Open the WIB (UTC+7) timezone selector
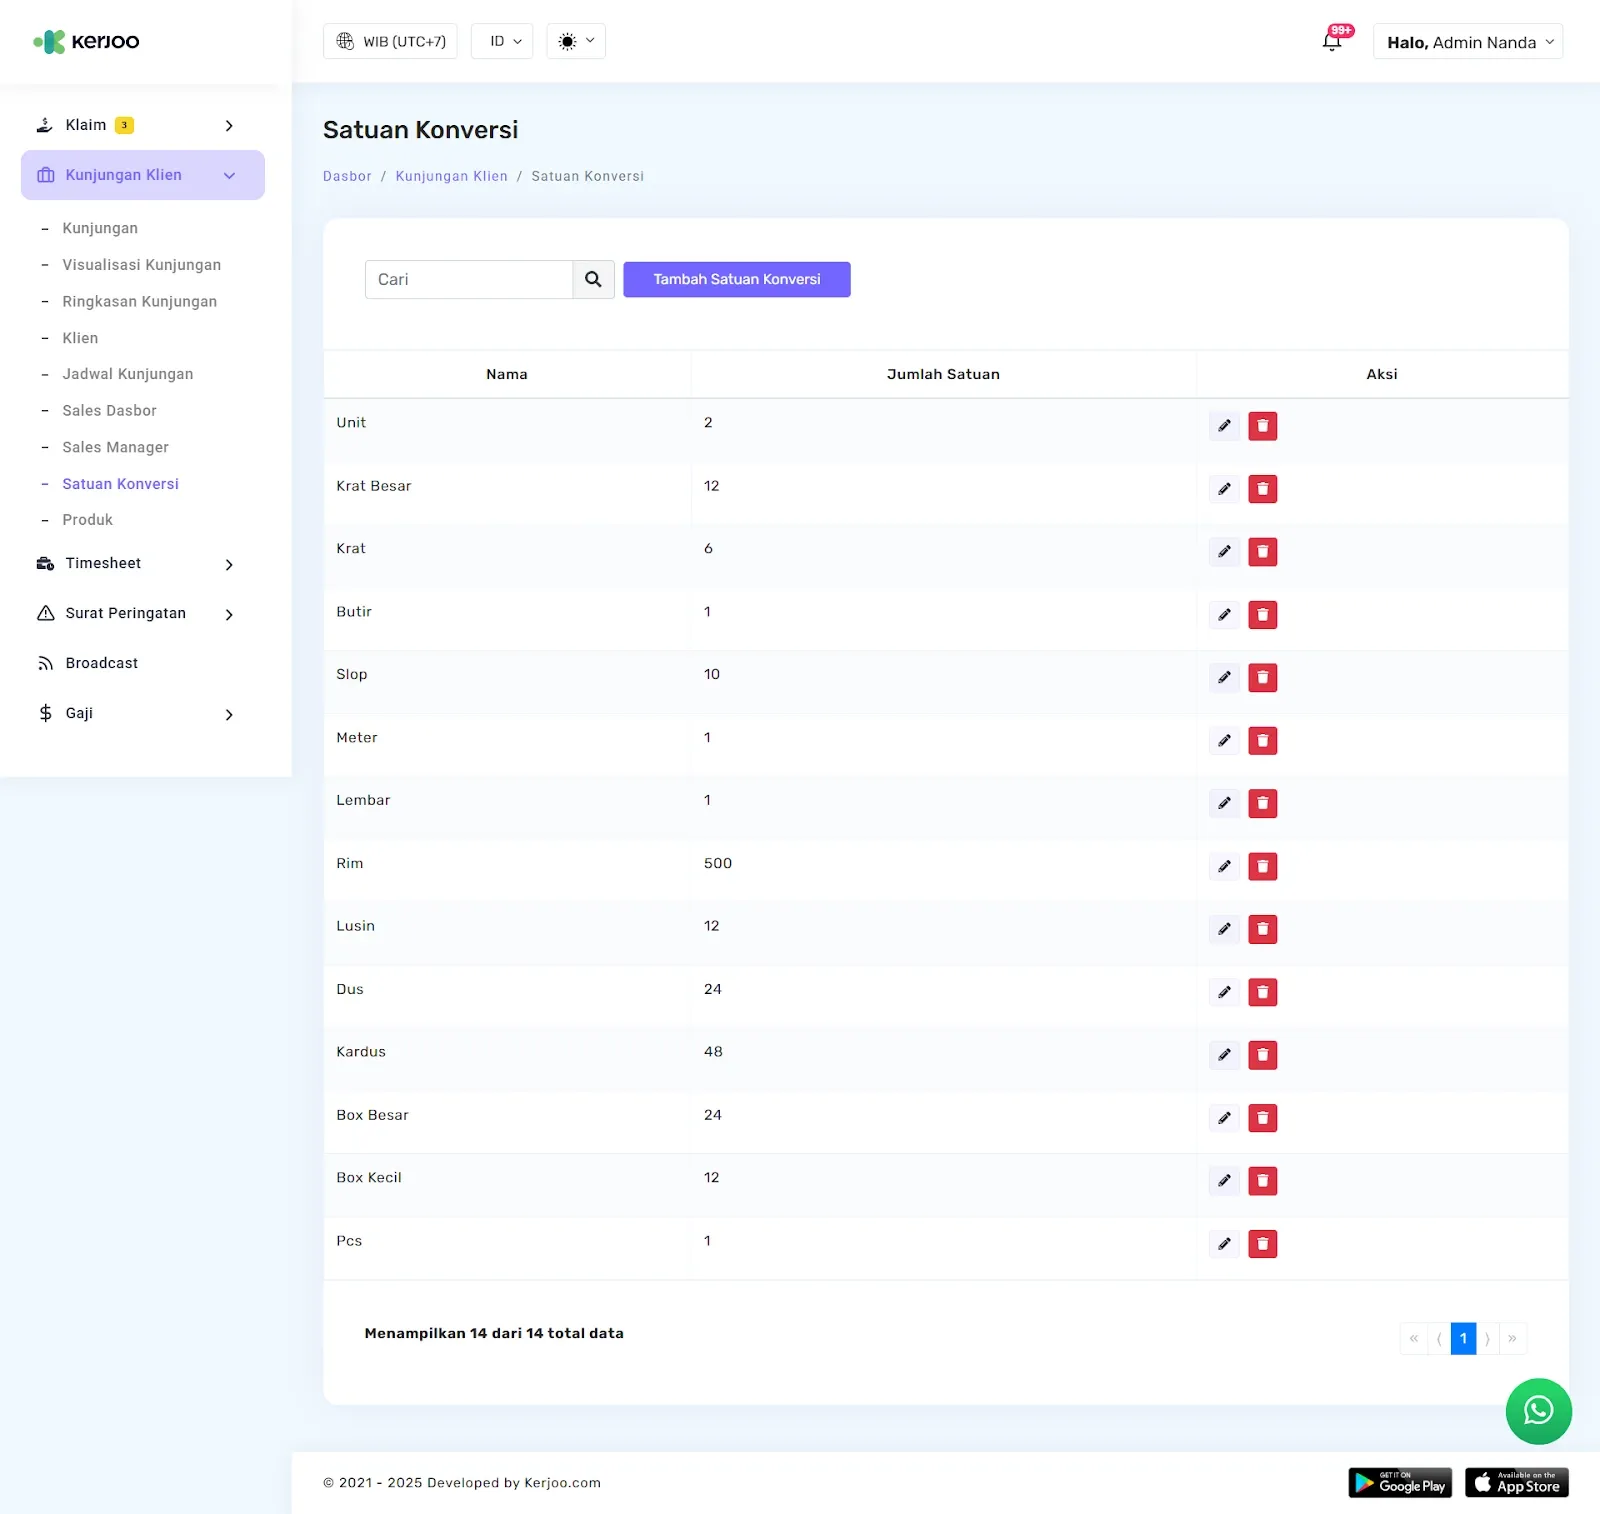This screenshot has width=1600, height=1514. point(390,41)
